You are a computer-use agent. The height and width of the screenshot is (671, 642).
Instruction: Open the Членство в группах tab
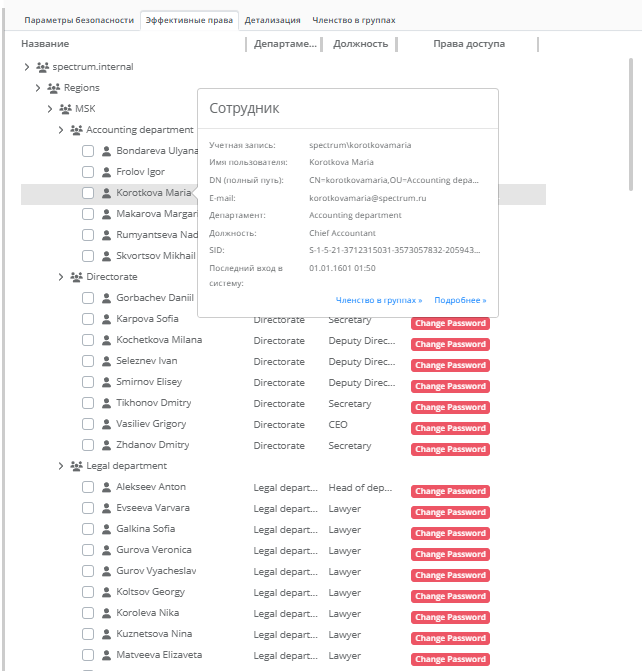[353, 20]
